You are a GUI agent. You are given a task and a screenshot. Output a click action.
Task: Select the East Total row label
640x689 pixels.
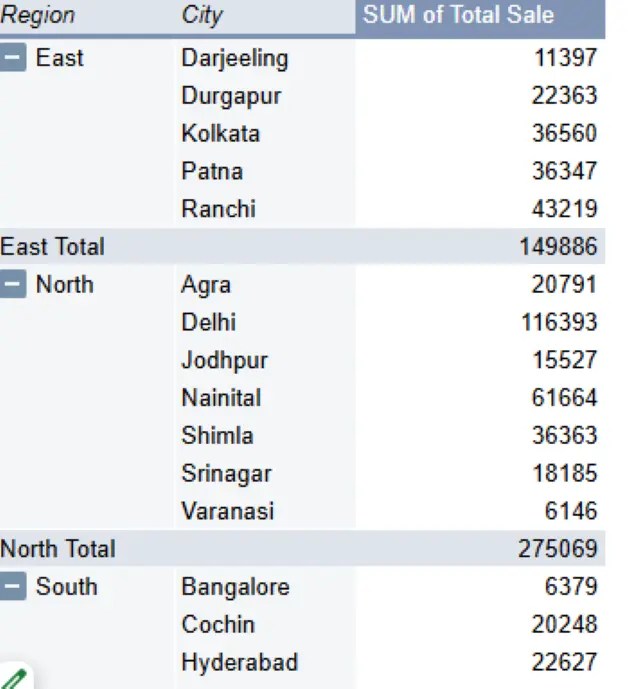click(53, 246)
